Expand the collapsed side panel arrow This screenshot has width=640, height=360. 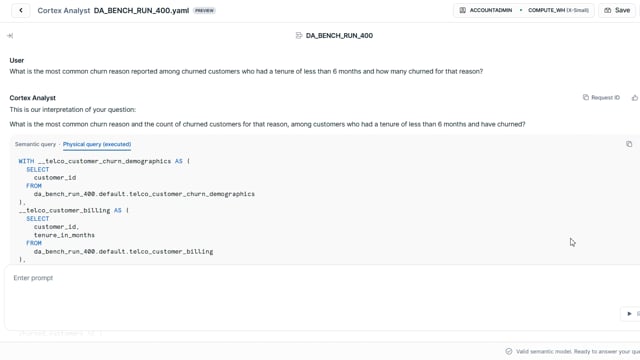pos(10,36)
